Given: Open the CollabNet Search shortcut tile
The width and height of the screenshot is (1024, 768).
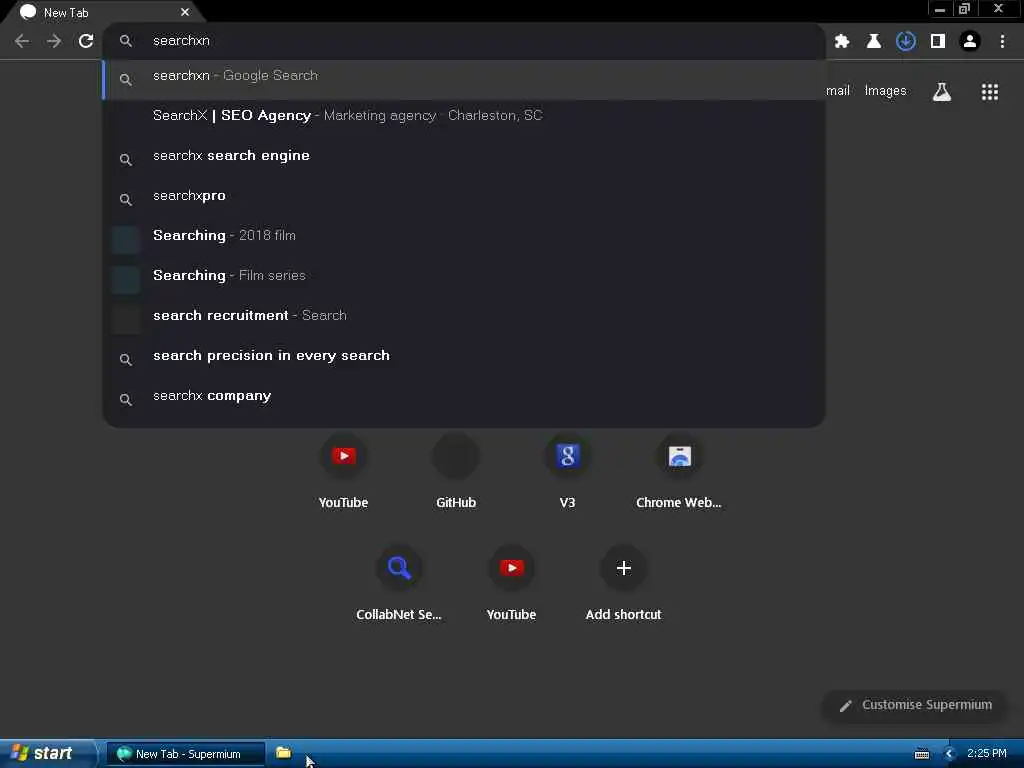Looking at the screenshot, I should coord(399,584).
